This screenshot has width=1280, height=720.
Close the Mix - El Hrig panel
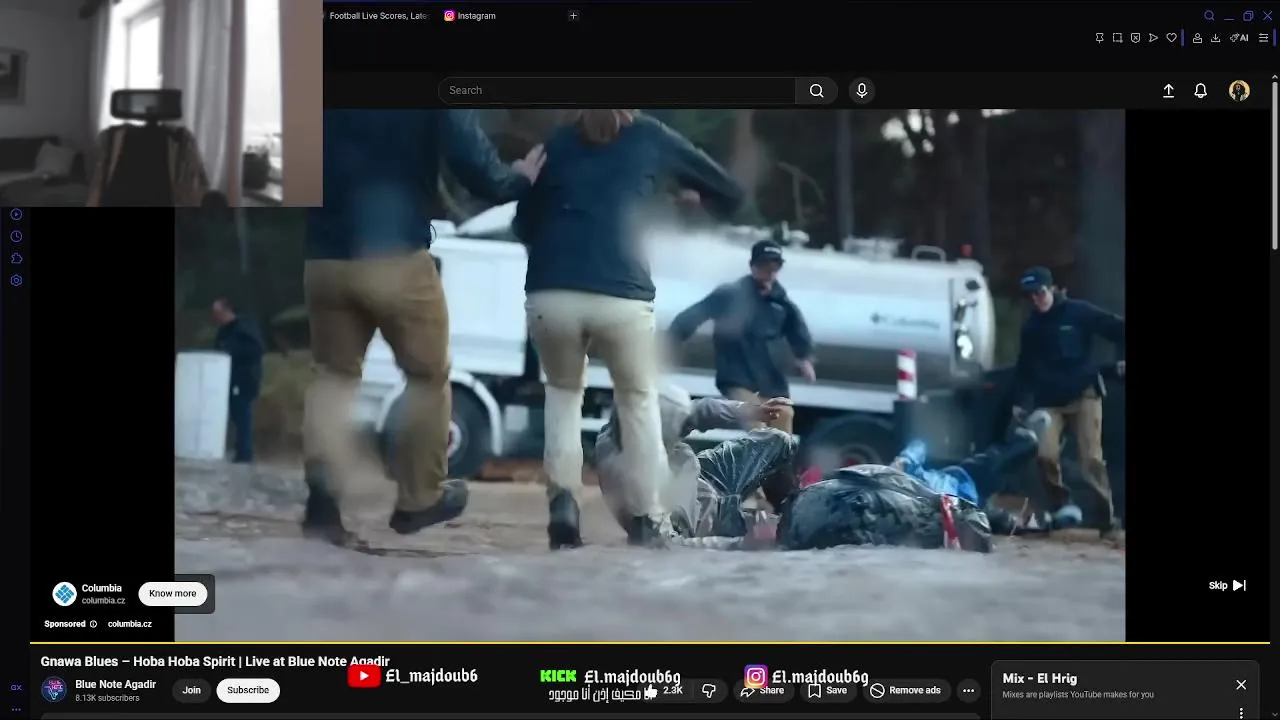(1241, 685)
